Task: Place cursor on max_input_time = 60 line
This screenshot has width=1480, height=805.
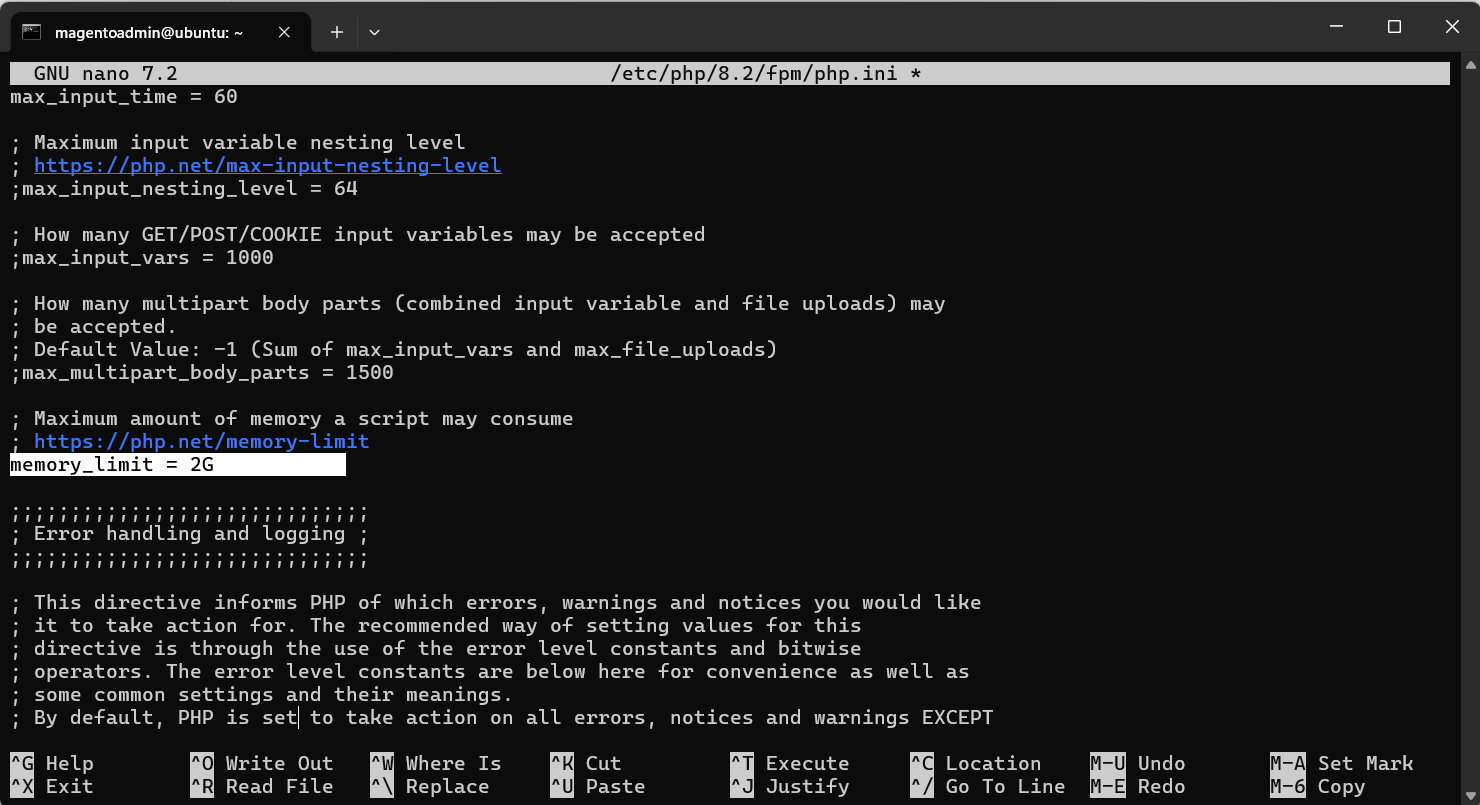Action: click(124, 97)
